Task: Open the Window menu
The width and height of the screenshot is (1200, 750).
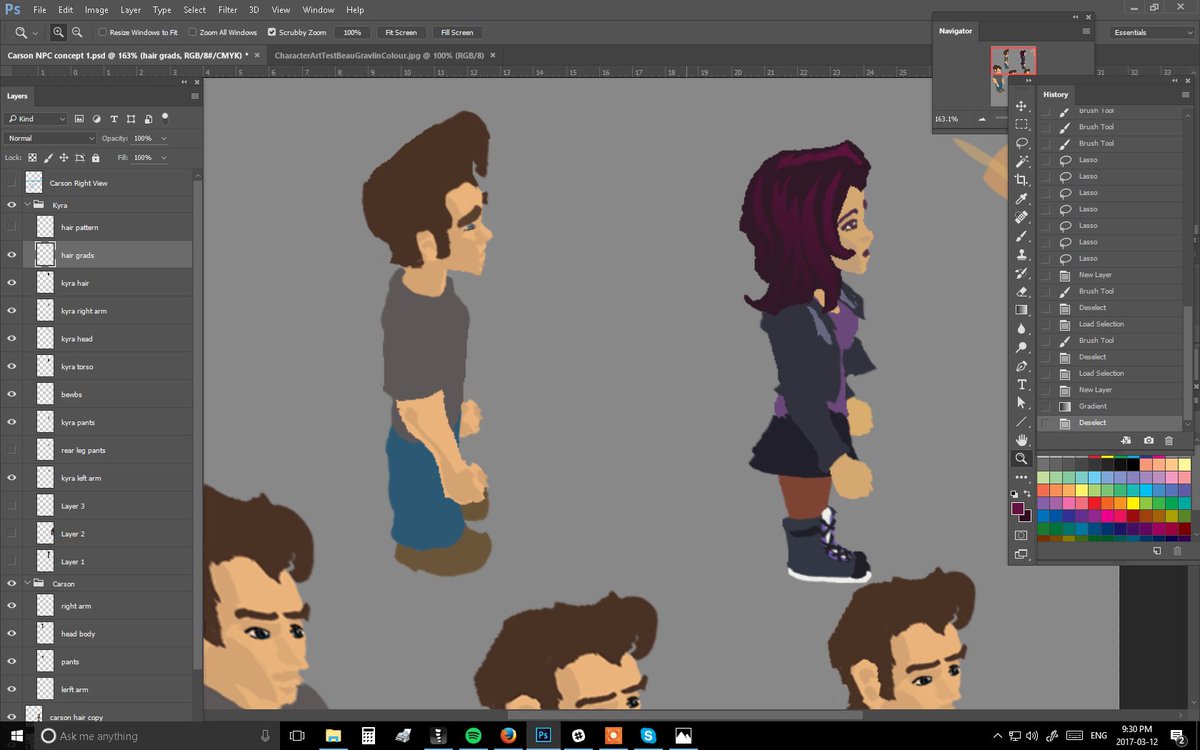Action: coord(318,10)
